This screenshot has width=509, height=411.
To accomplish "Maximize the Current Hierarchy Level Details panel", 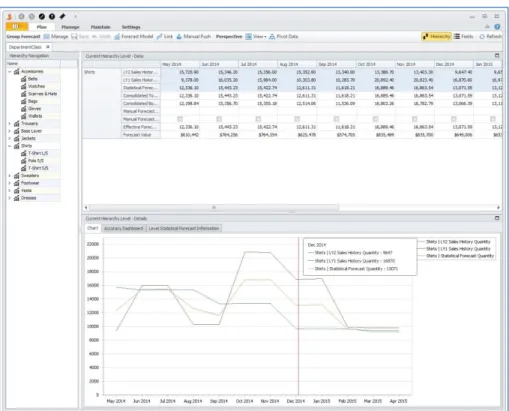I will (x=497, y=218).
